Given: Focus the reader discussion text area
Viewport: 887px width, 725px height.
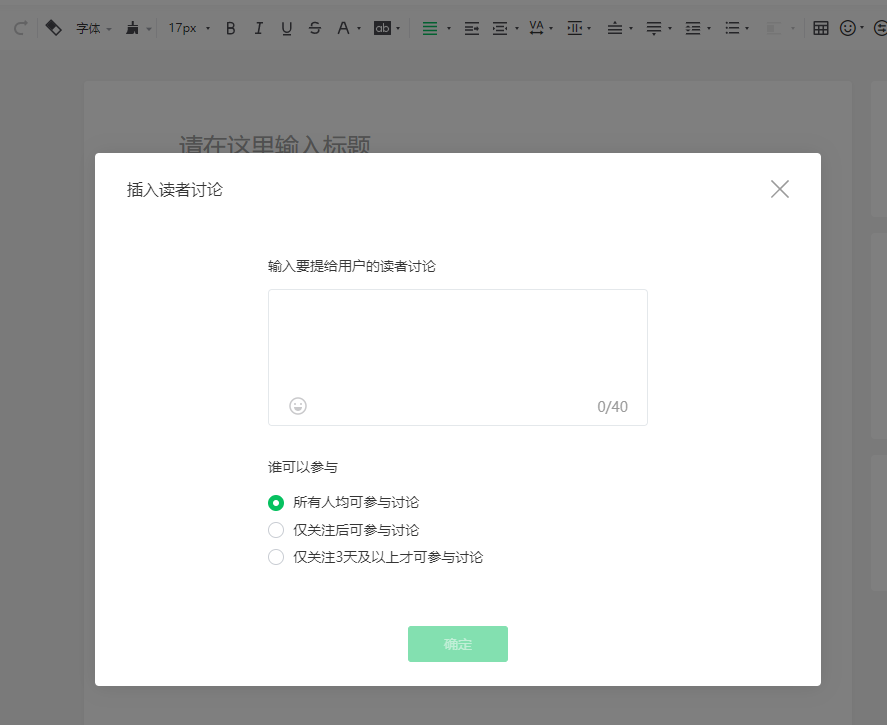Looking at the screenshot, I should click(x=458, y=357).
